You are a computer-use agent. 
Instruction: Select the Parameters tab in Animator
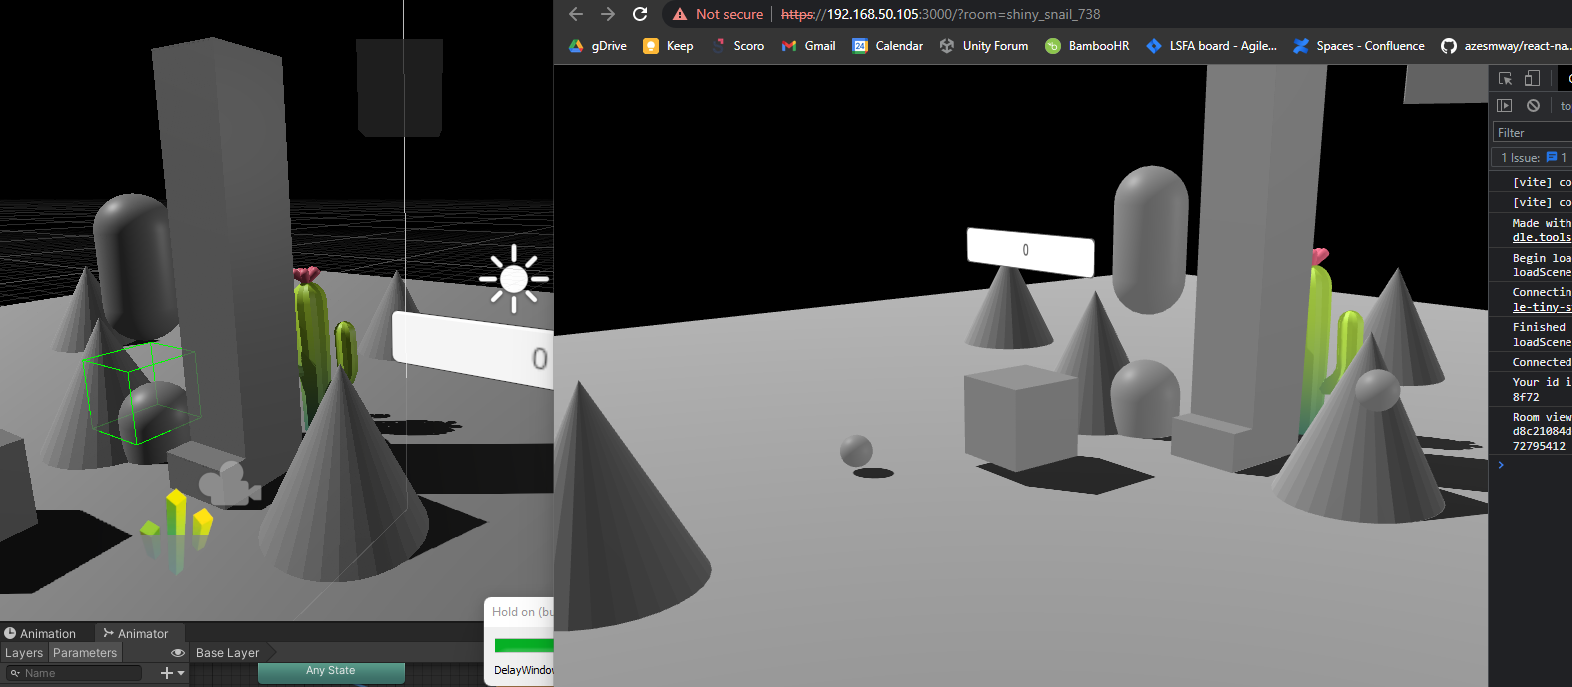click(x=85, y=653)
